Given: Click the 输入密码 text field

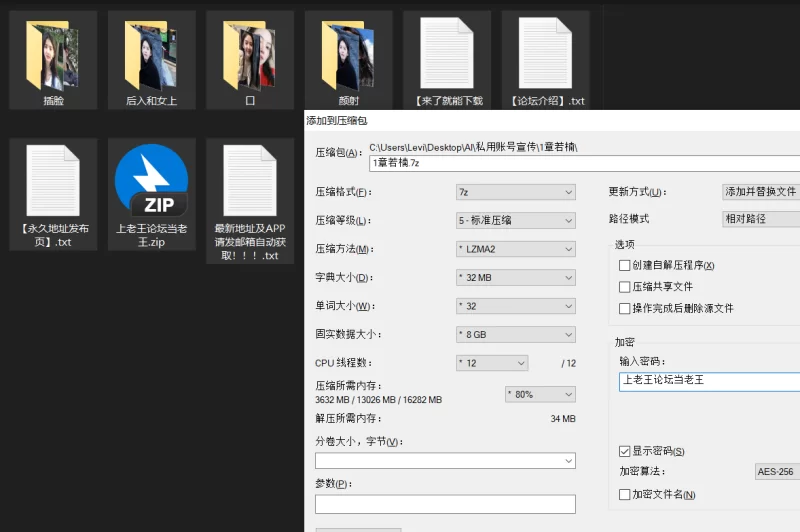Looking at the screenshot, I should (708, 381).
